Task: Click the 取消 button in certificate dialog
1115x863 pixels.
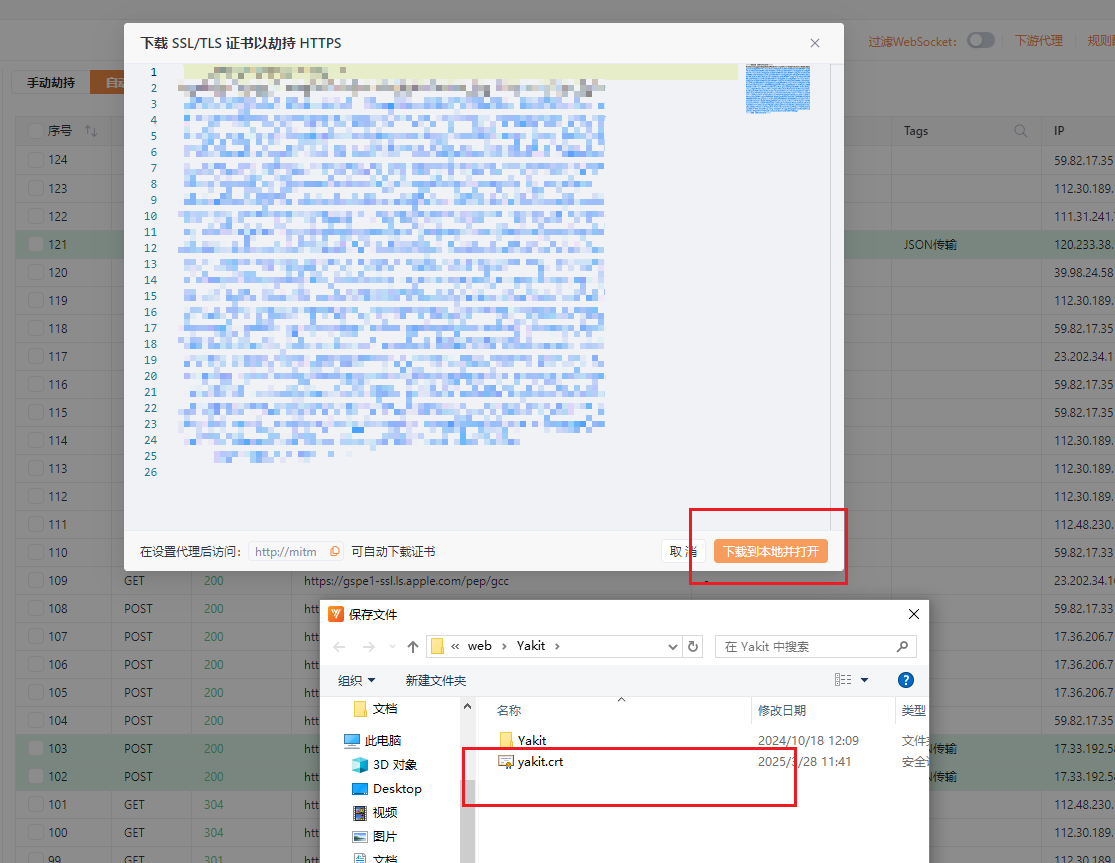Action: pyautogui.click(x=683, y=552)
